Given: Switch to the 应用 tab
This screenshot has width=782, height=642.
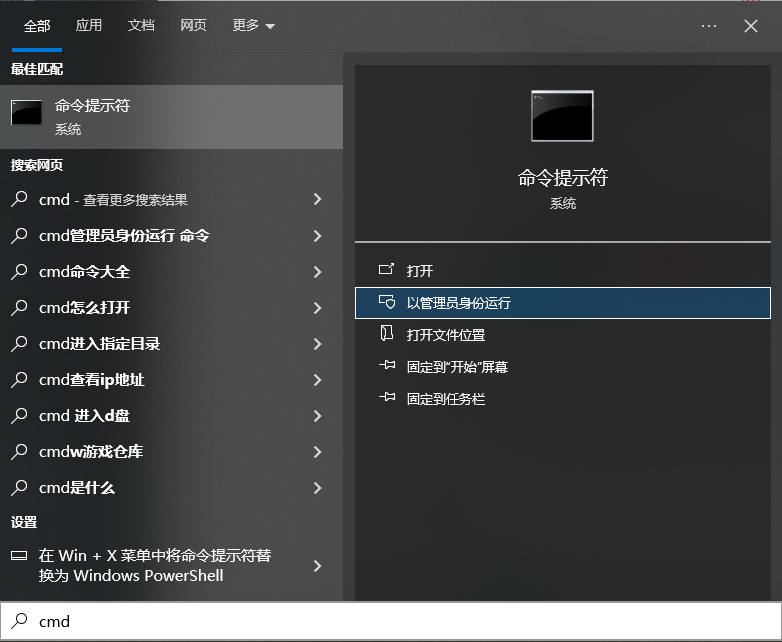Looking at the screenshot, I should (x=89, y=26).
